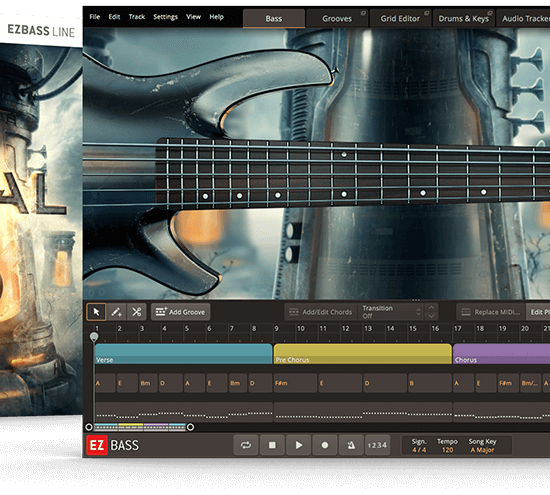The image size is (550, 495).
Task: Open the Settings menu
Action: pos(165,17)
